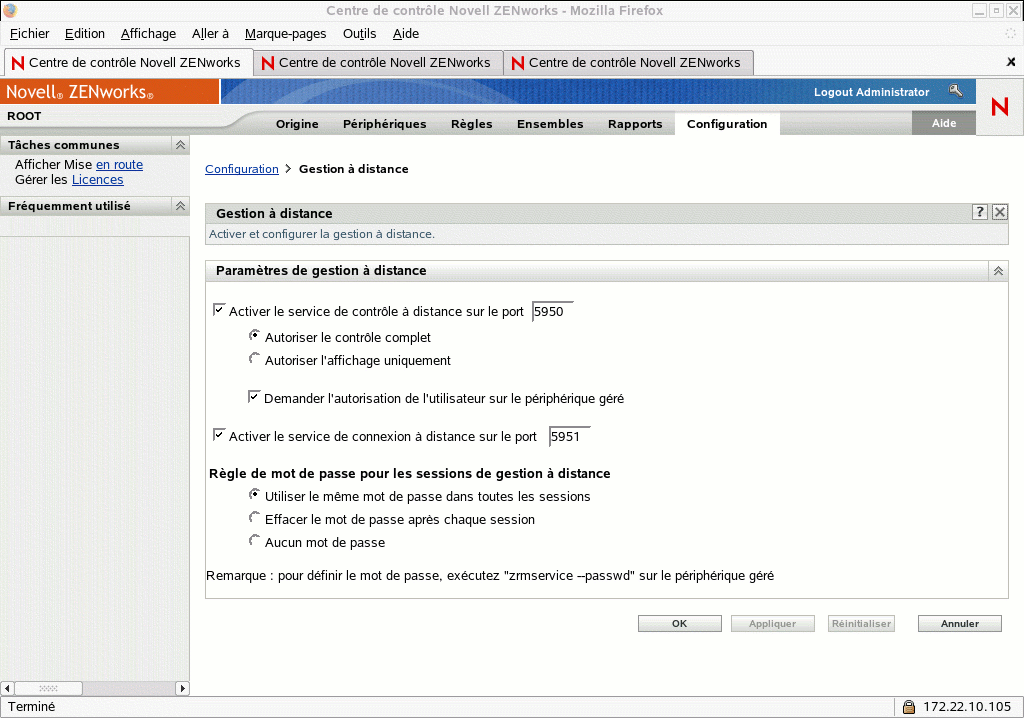Open the Licences link
The width and height of the screenshot is (1024, 718).
pyautogui.click(x=97, y=180)
